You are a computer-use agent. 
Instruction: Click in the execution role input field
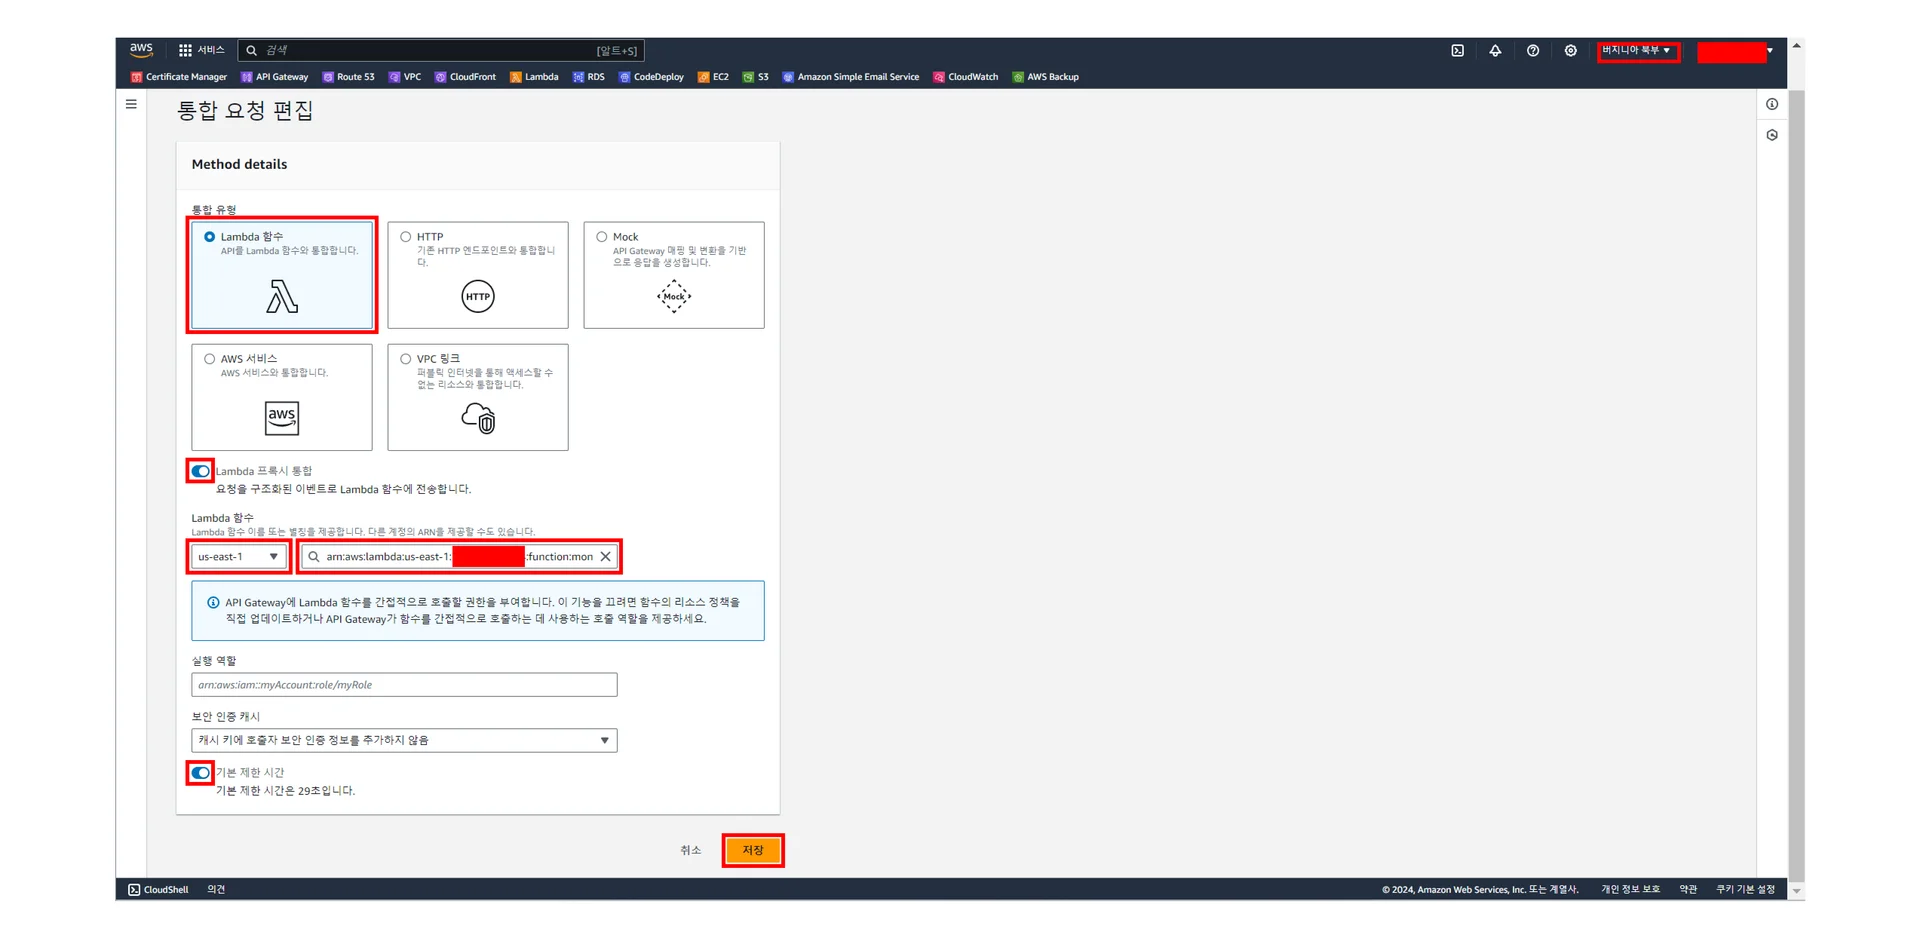(404, 685)
